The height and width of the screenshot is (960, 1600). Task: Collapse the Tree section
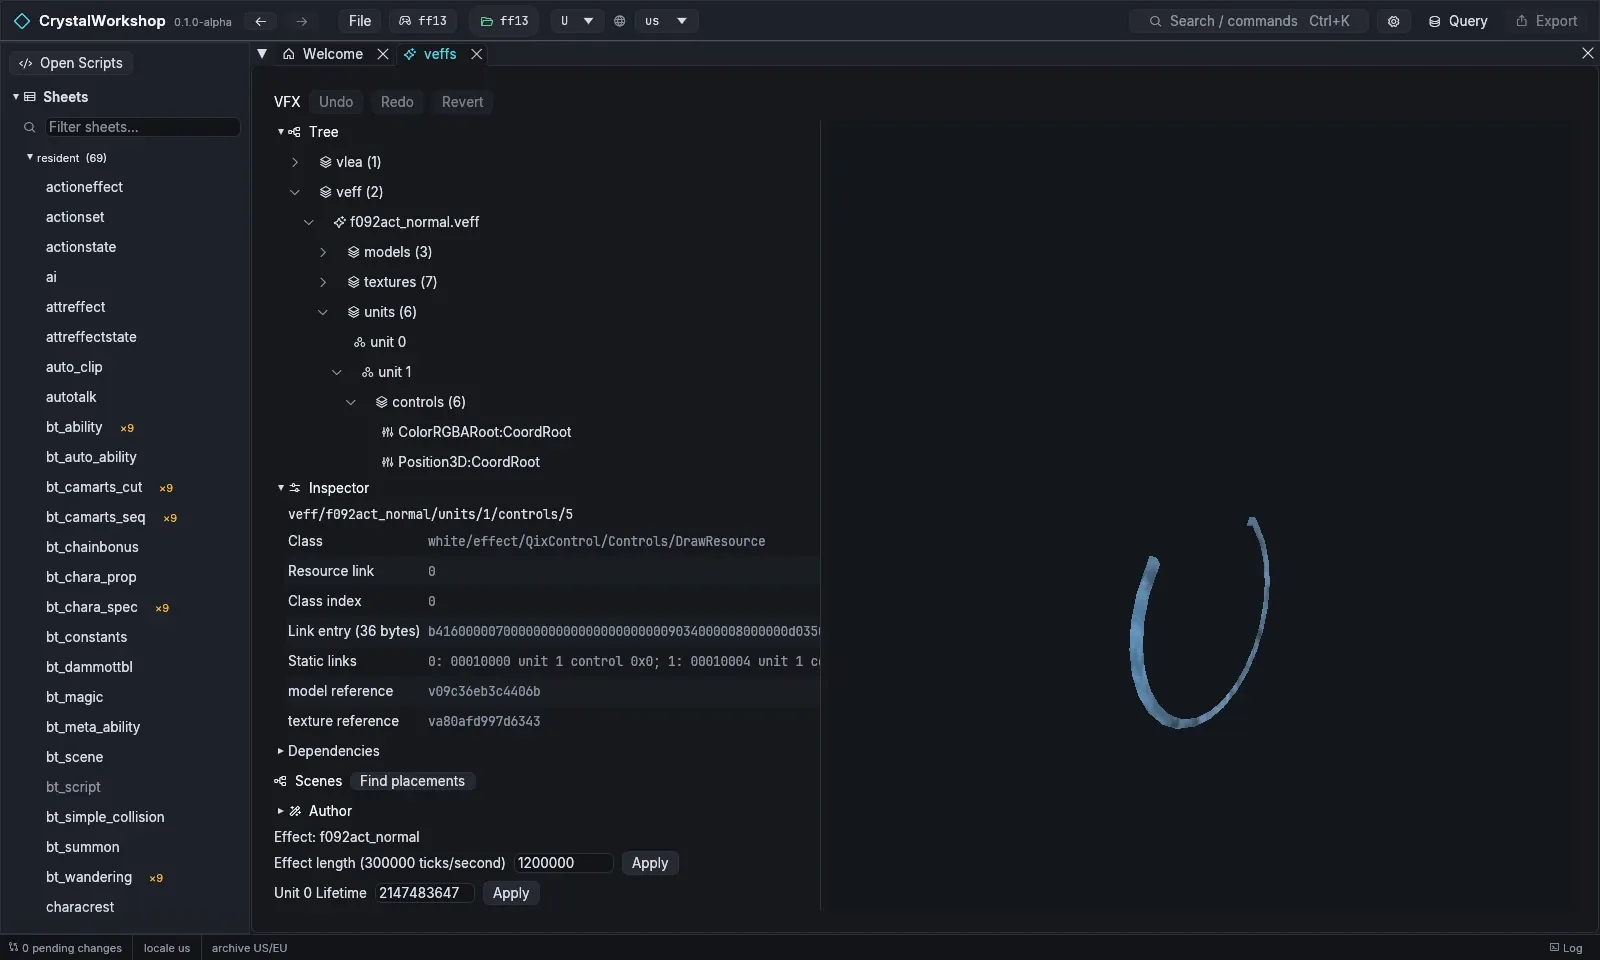[x=281, y=132]
